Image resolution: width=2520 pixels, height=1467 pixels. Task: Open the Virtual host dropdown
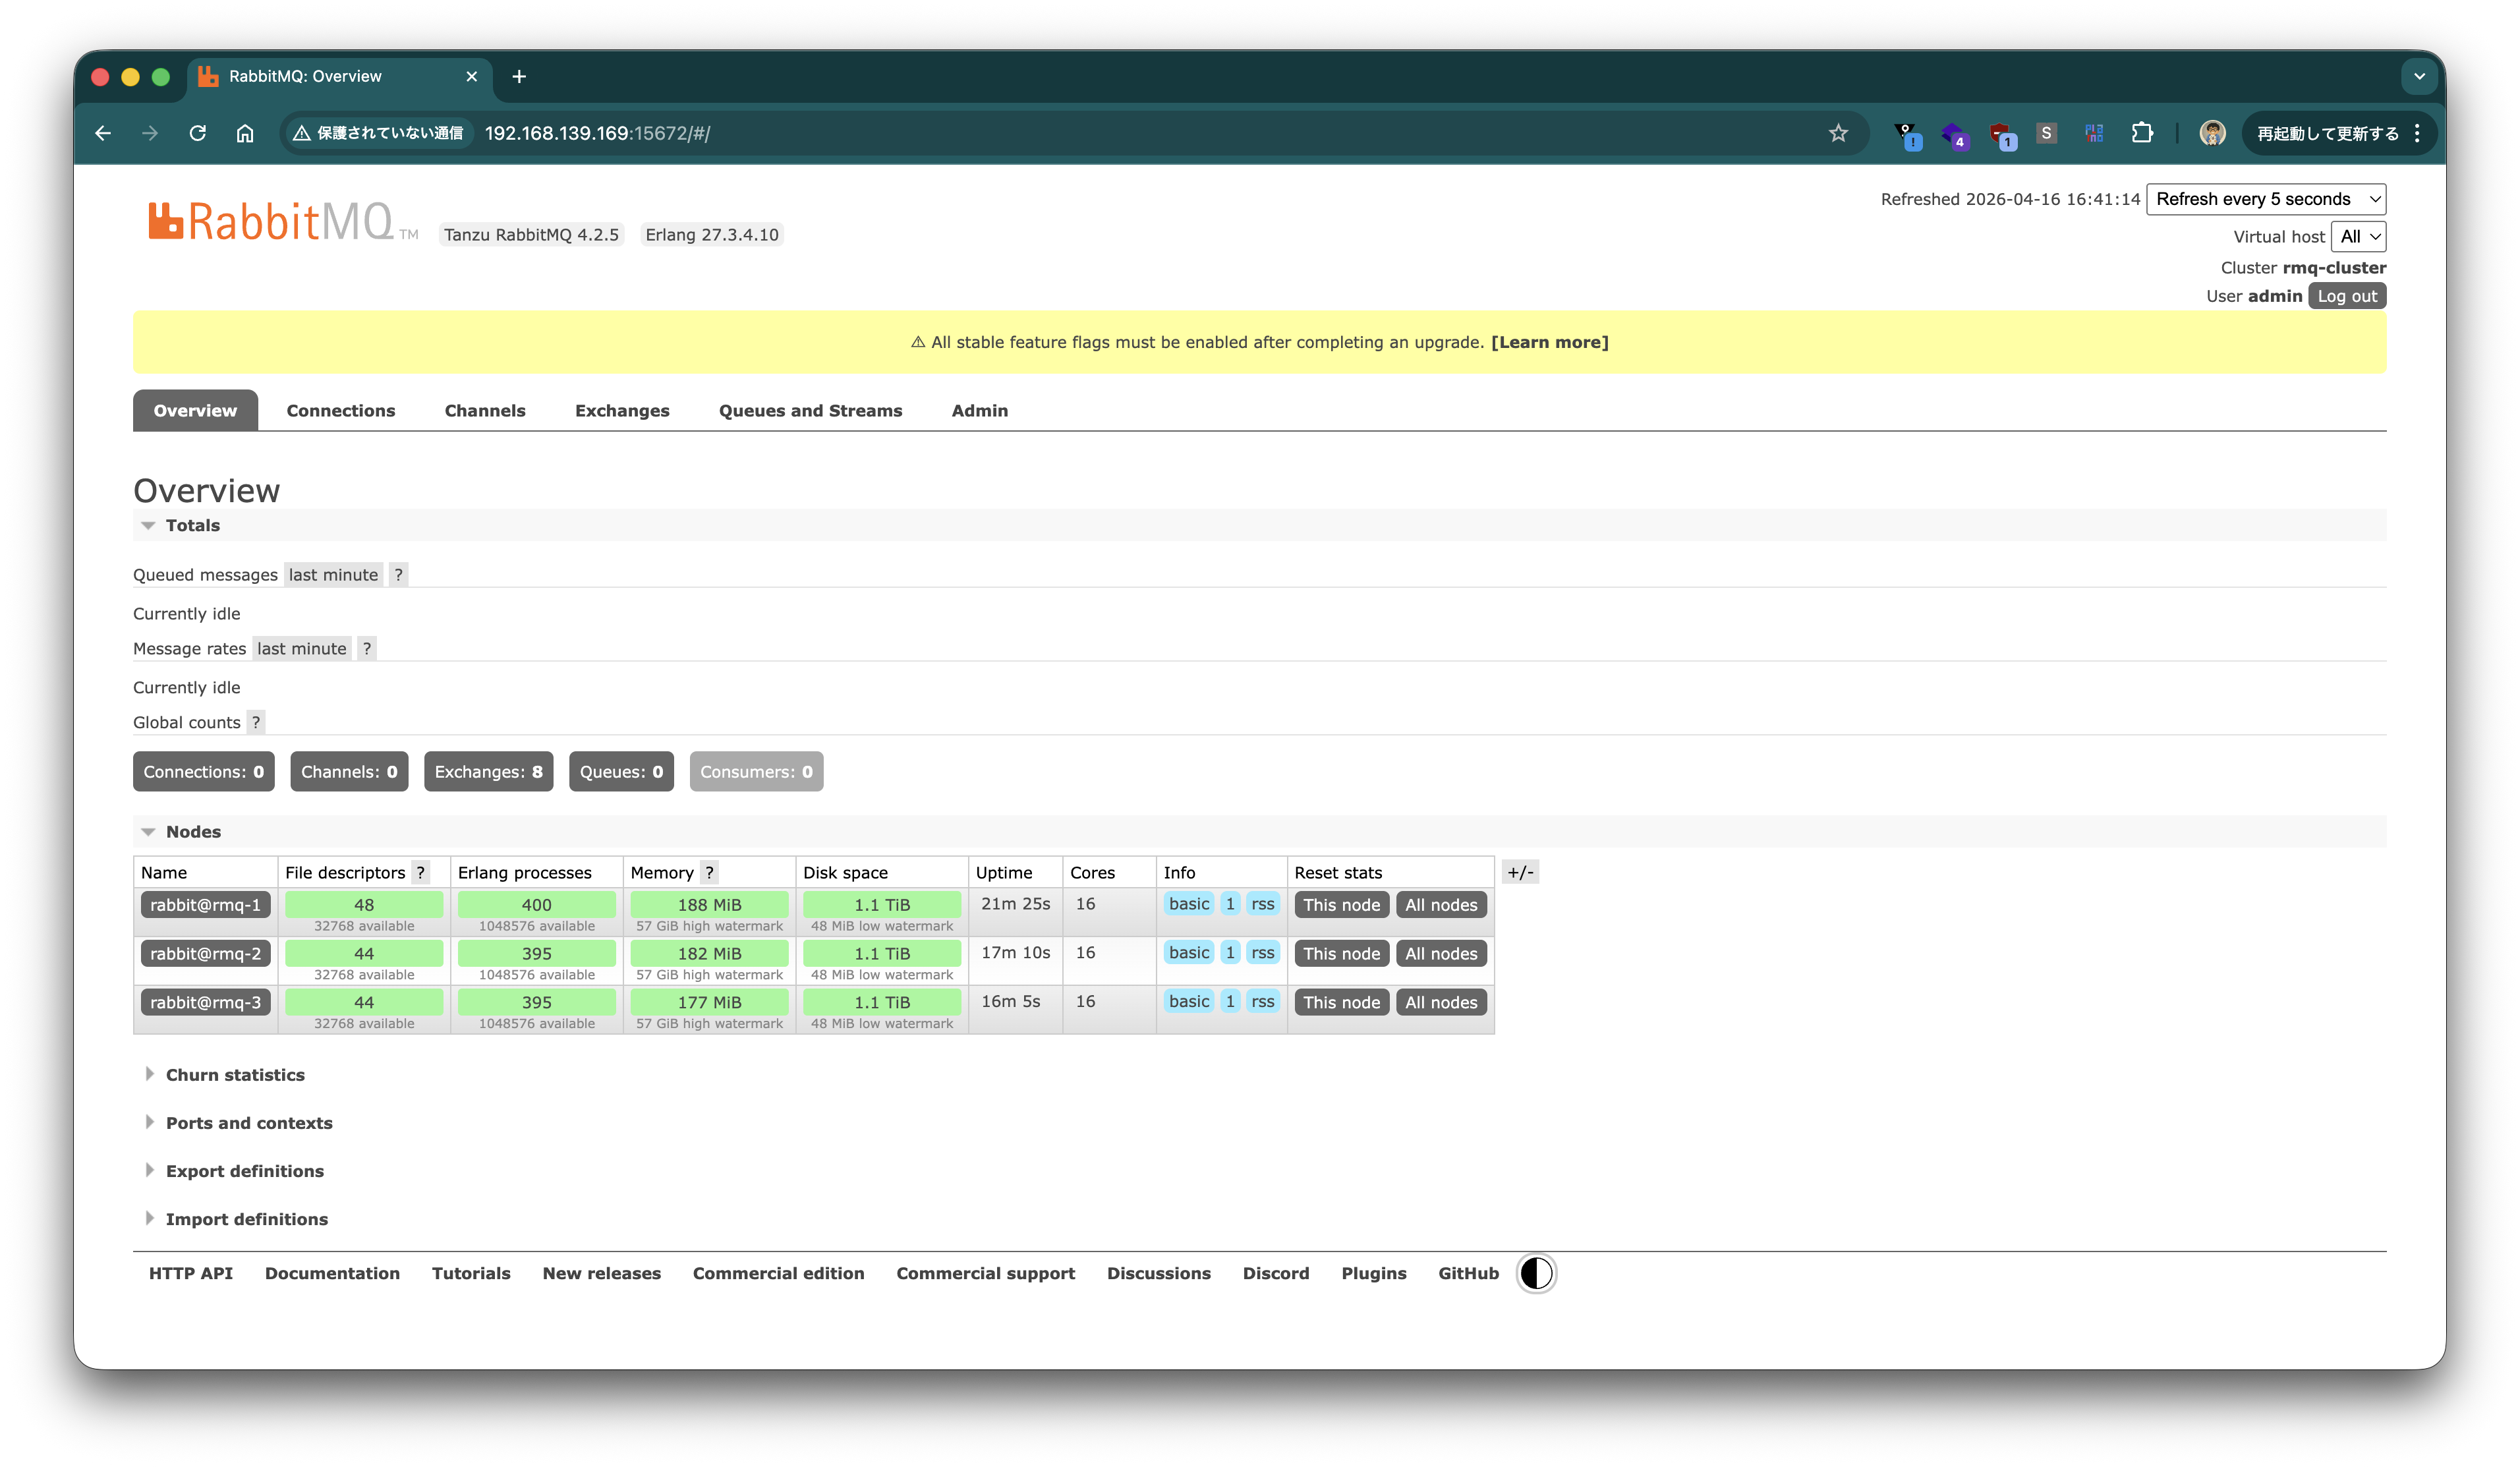(x=2358, y=236)
